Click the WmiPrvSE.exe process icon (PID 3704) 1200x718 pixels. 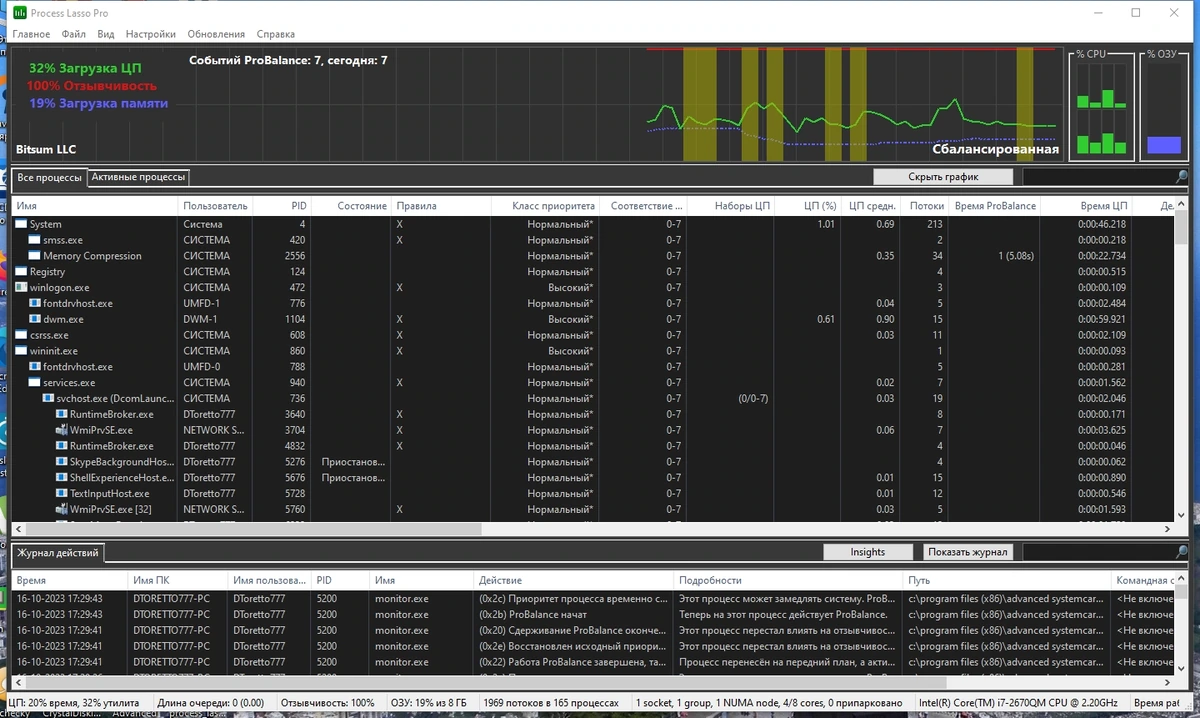point(61,430)
